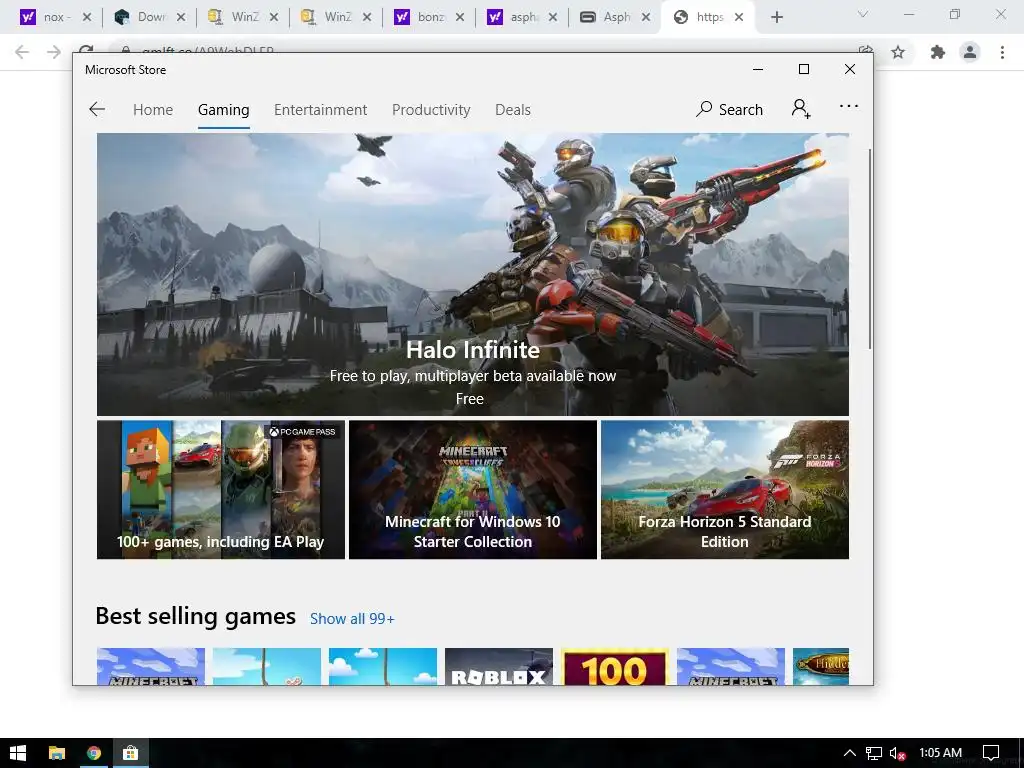Show hidden system tray icons
The width and height of the screenshot is (1024, 768).
(x=850, y=753)
